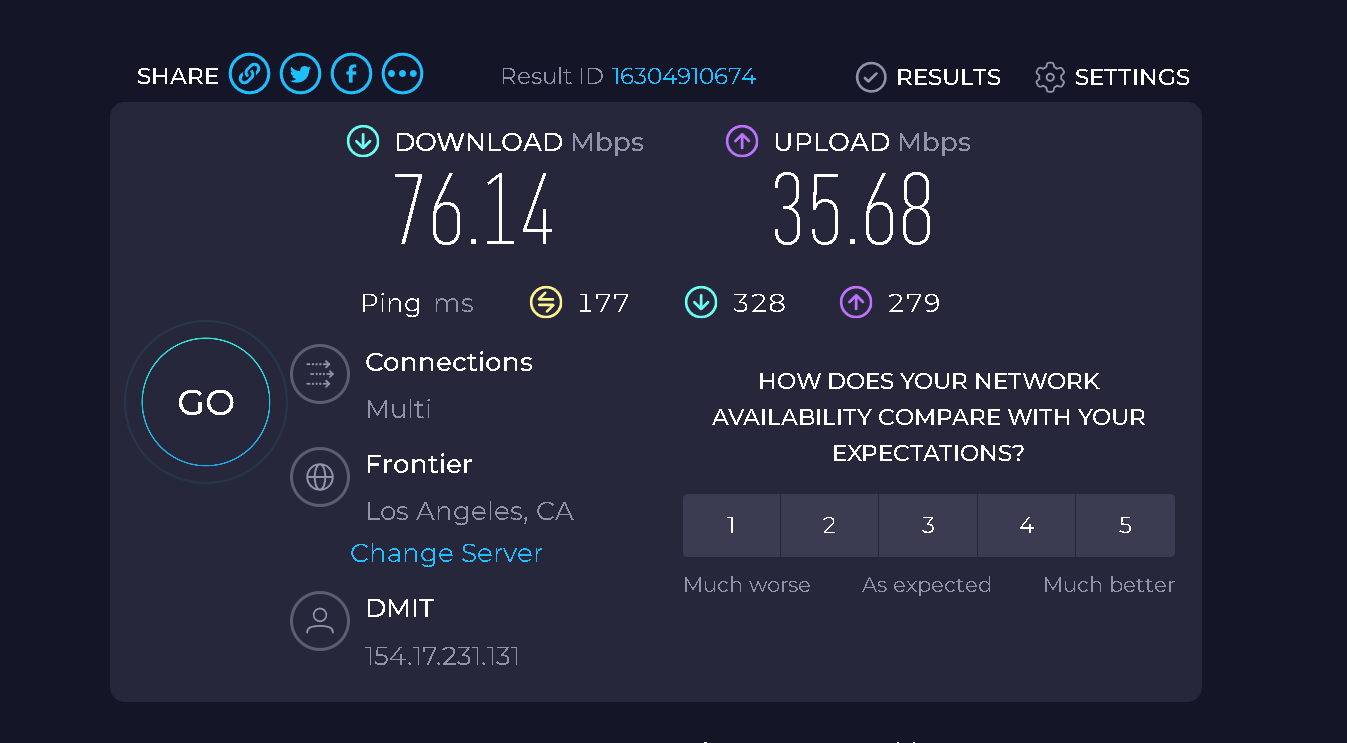
Task: Share the result on Twitter
Action: pyautogui.click(x=300, y=74)
